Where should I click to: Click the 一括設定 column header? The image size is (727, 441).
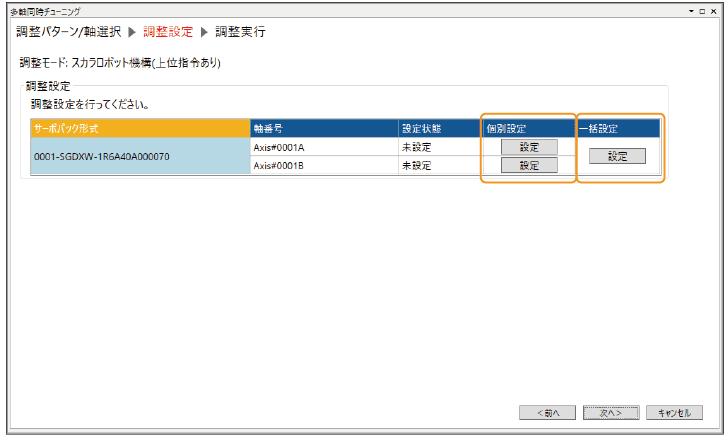(x=618, y=128)
